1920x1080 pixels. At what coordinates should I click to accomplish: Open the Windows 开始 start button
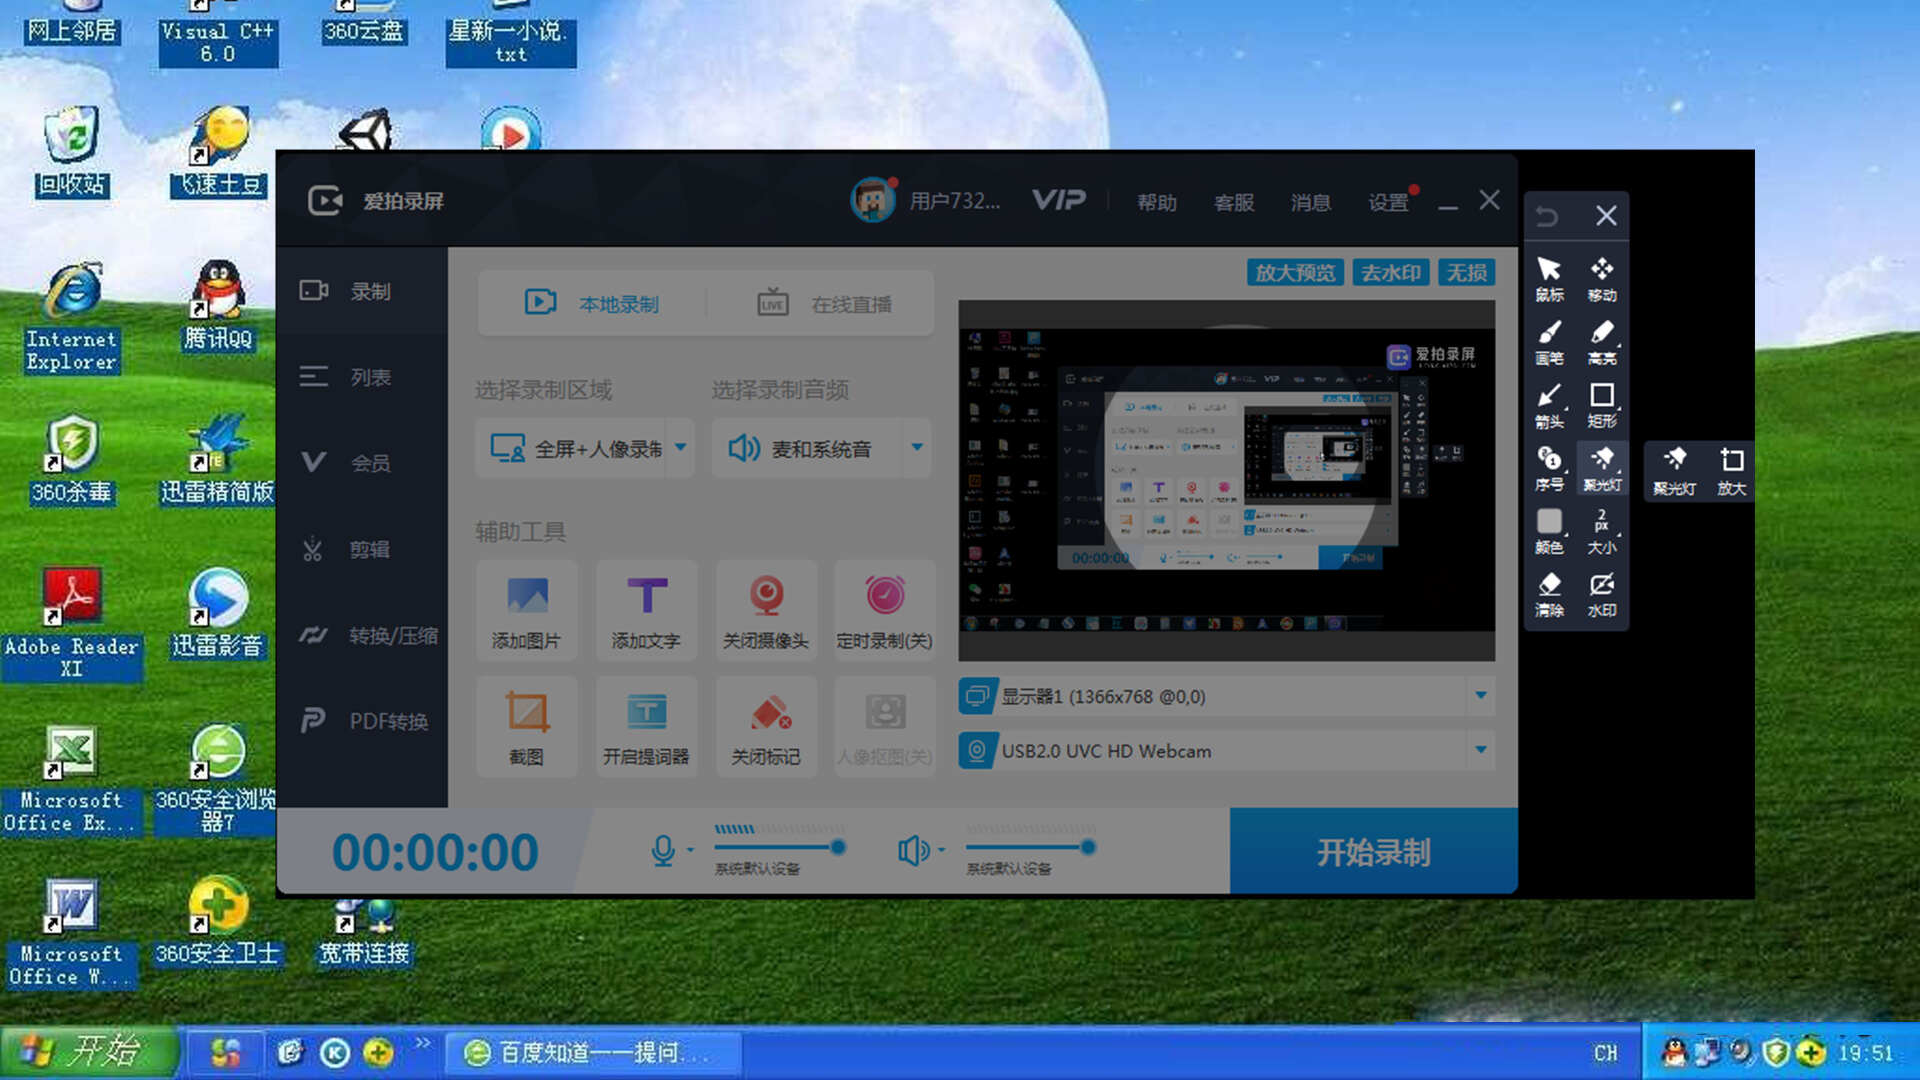(88, 1051)
